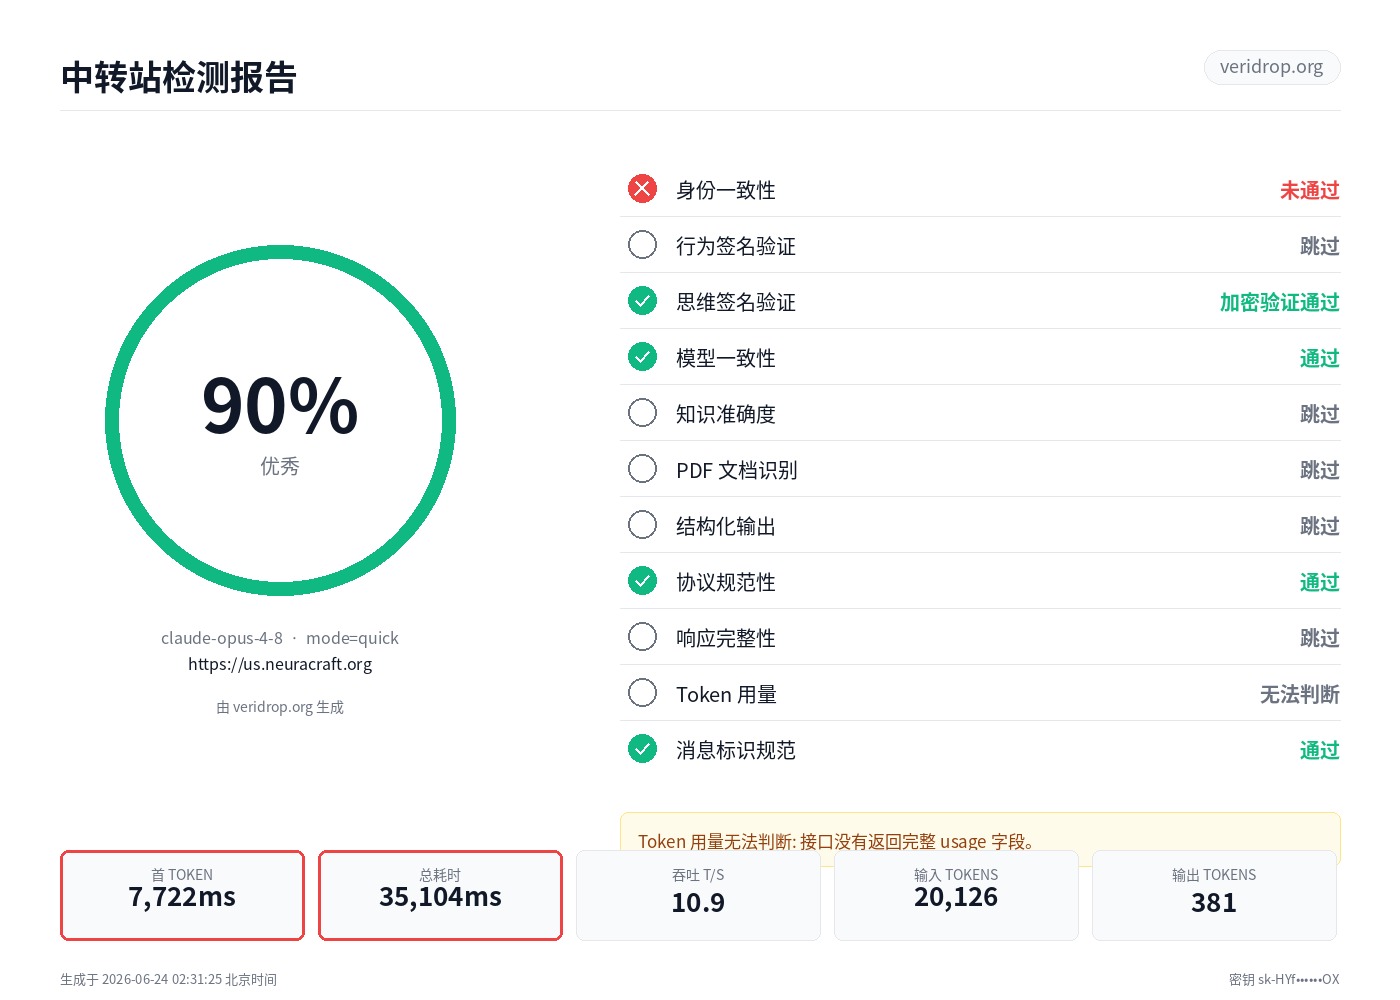Click the empty circle beside 结构化输出
The height and width of the screenshot is (1000, 1400).
point(642,525)
